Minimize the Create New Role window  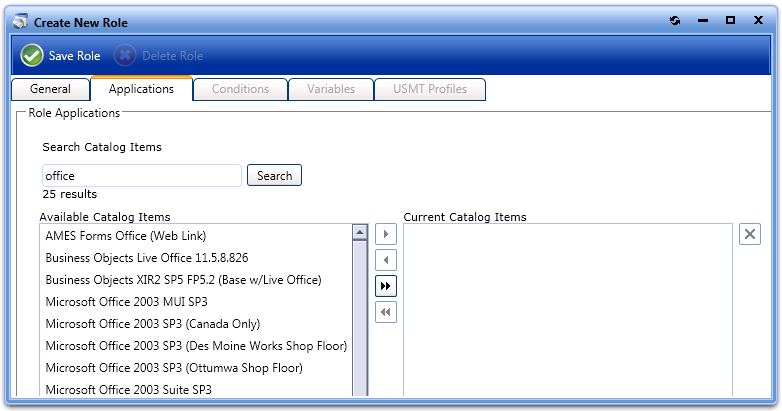click(703, 20)
